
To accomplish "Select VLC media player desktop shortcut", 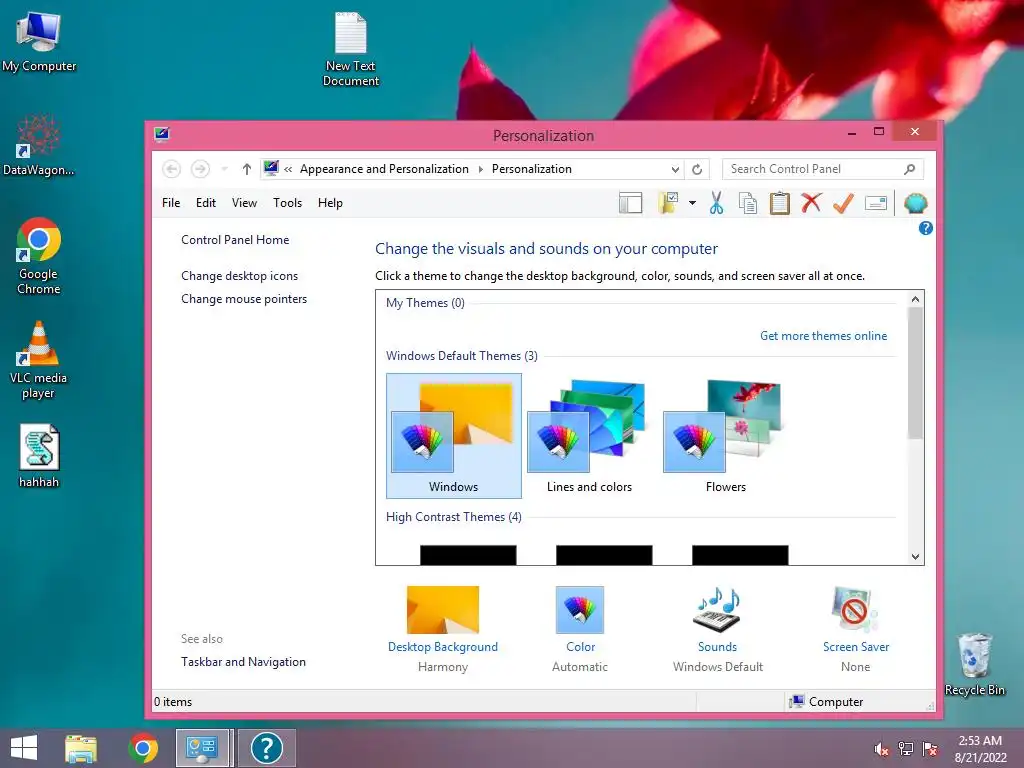I will click(x=39, y=359).
